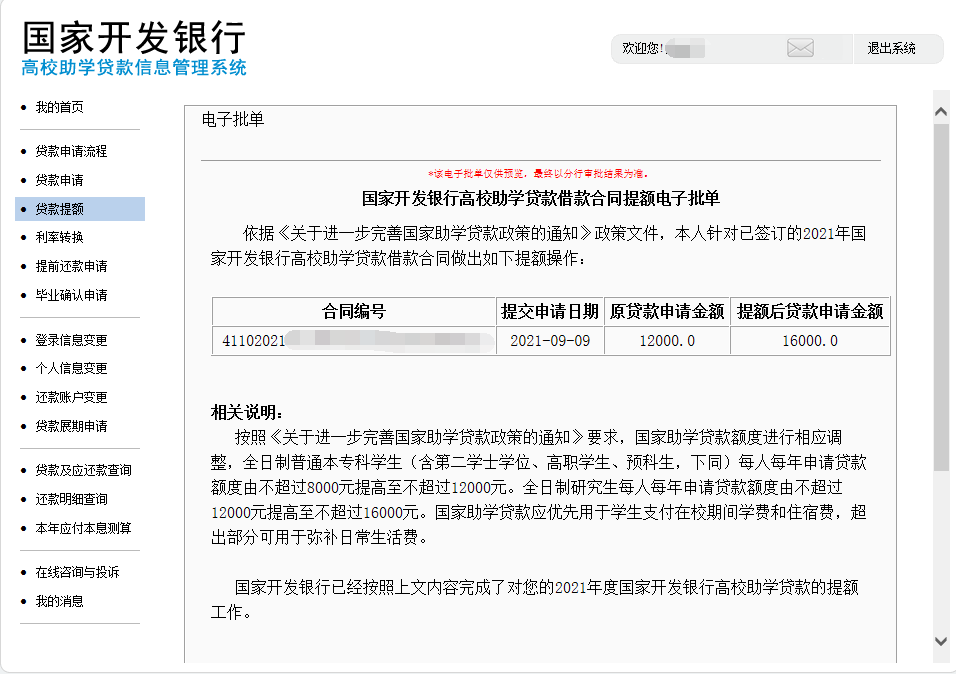The image size is (956, 674).
Task: Open 贷款展期申请 page
Action: point(71,426)
